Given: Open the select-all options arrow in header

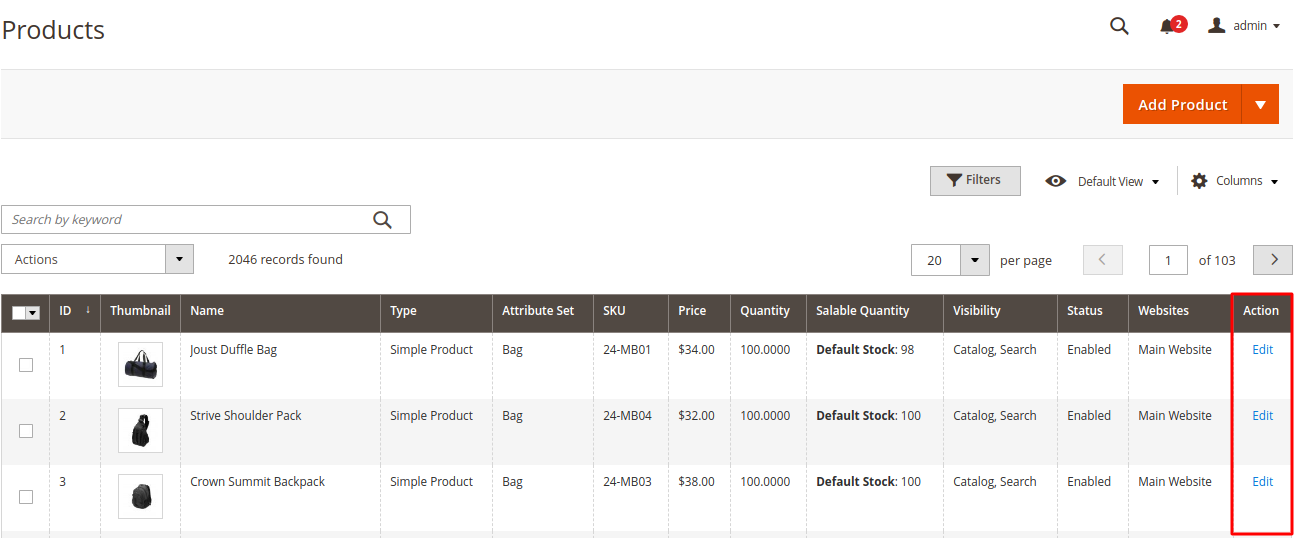Looking at the screenshot, I should point(33,312).
